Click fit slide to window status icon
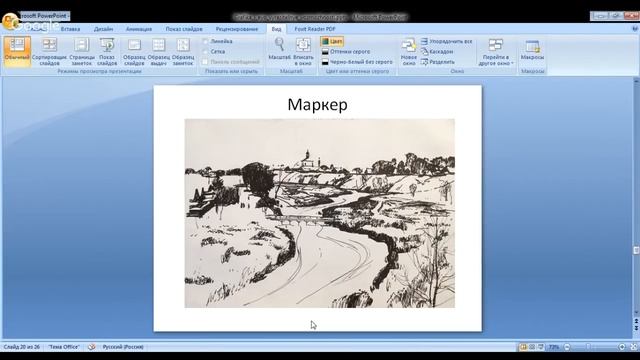Image resolution: width=640 pixels, height=360 pixels. 634,347
